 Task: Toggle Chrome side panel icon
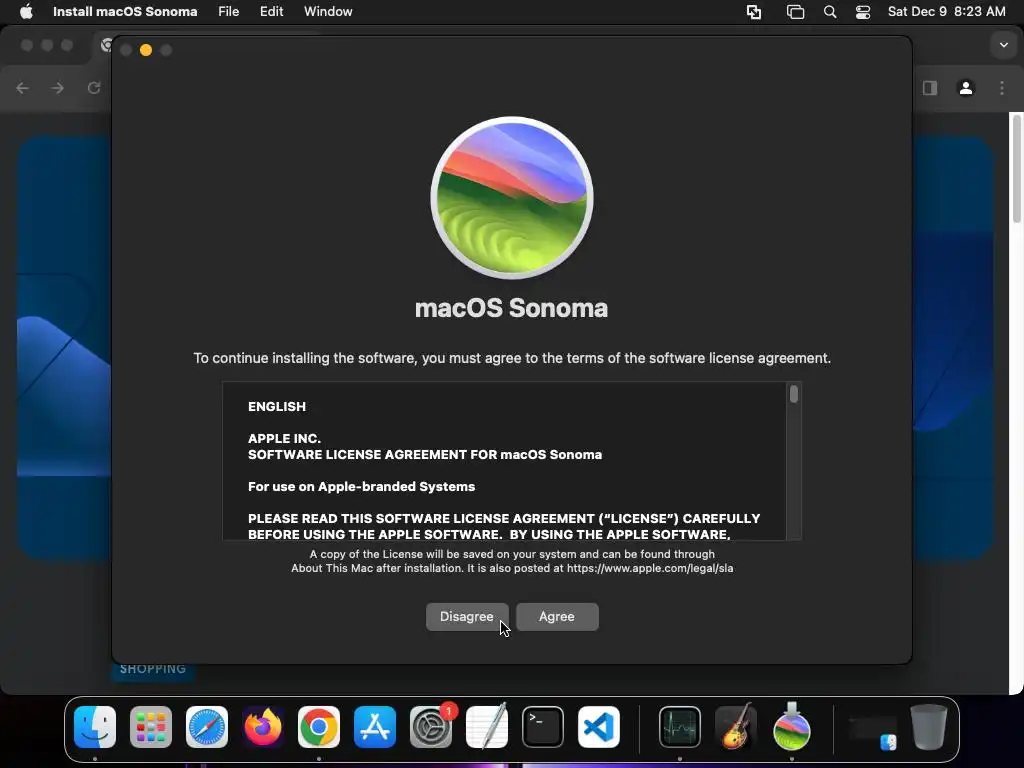930,88
